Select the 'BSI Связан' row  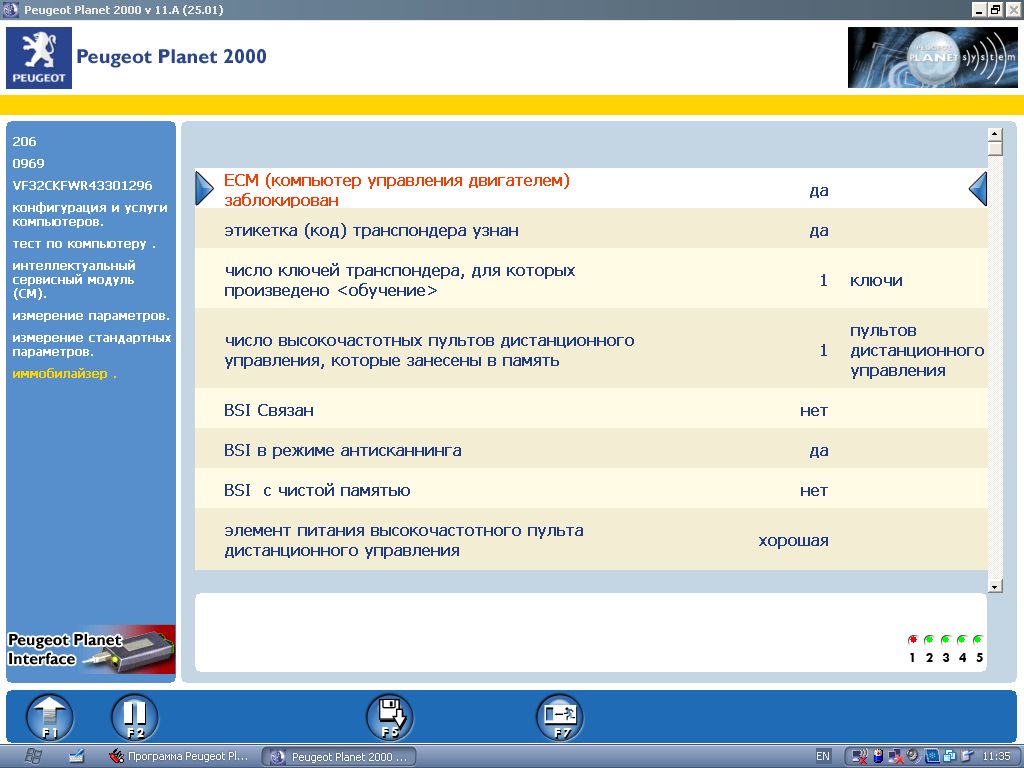coord(591,409)
